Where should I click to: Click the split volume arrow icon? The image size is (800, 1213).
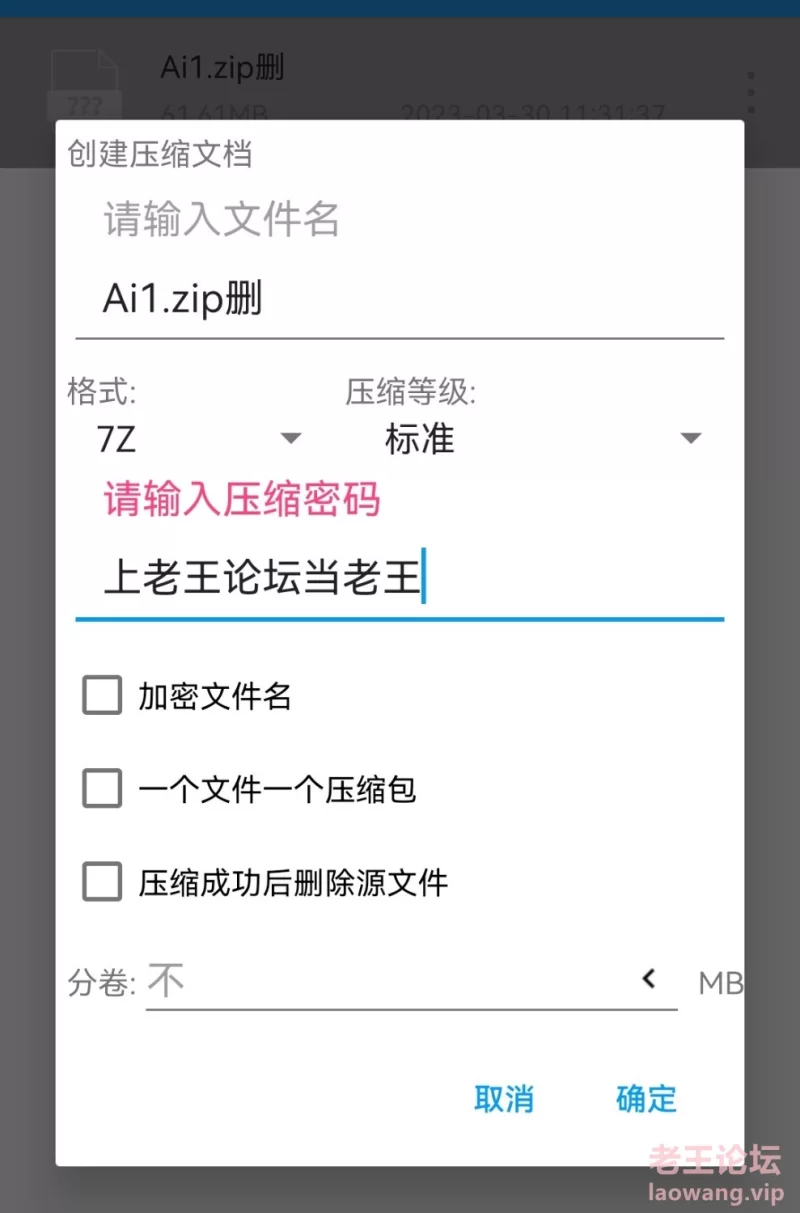(x=649, y=979)
